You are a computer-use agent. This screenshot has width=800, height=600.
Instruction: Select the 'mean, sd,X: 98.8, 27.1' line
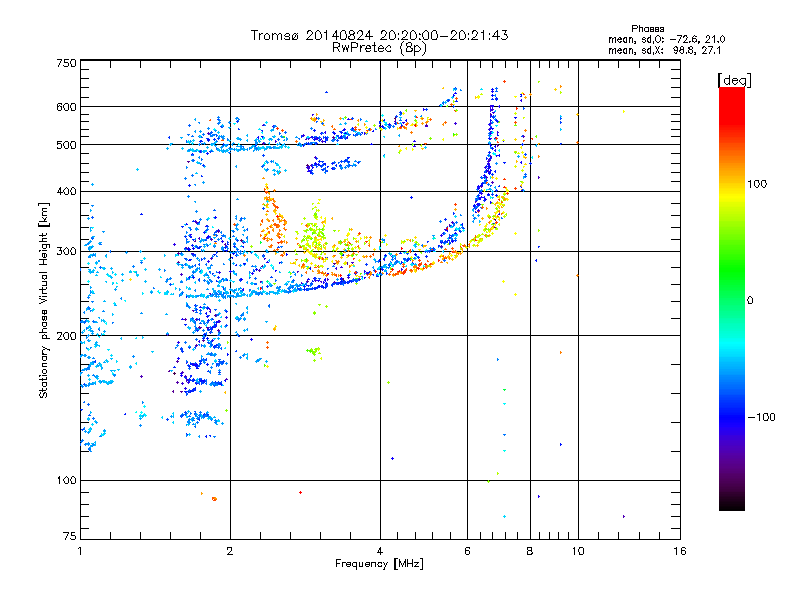[x=664, y=50]
